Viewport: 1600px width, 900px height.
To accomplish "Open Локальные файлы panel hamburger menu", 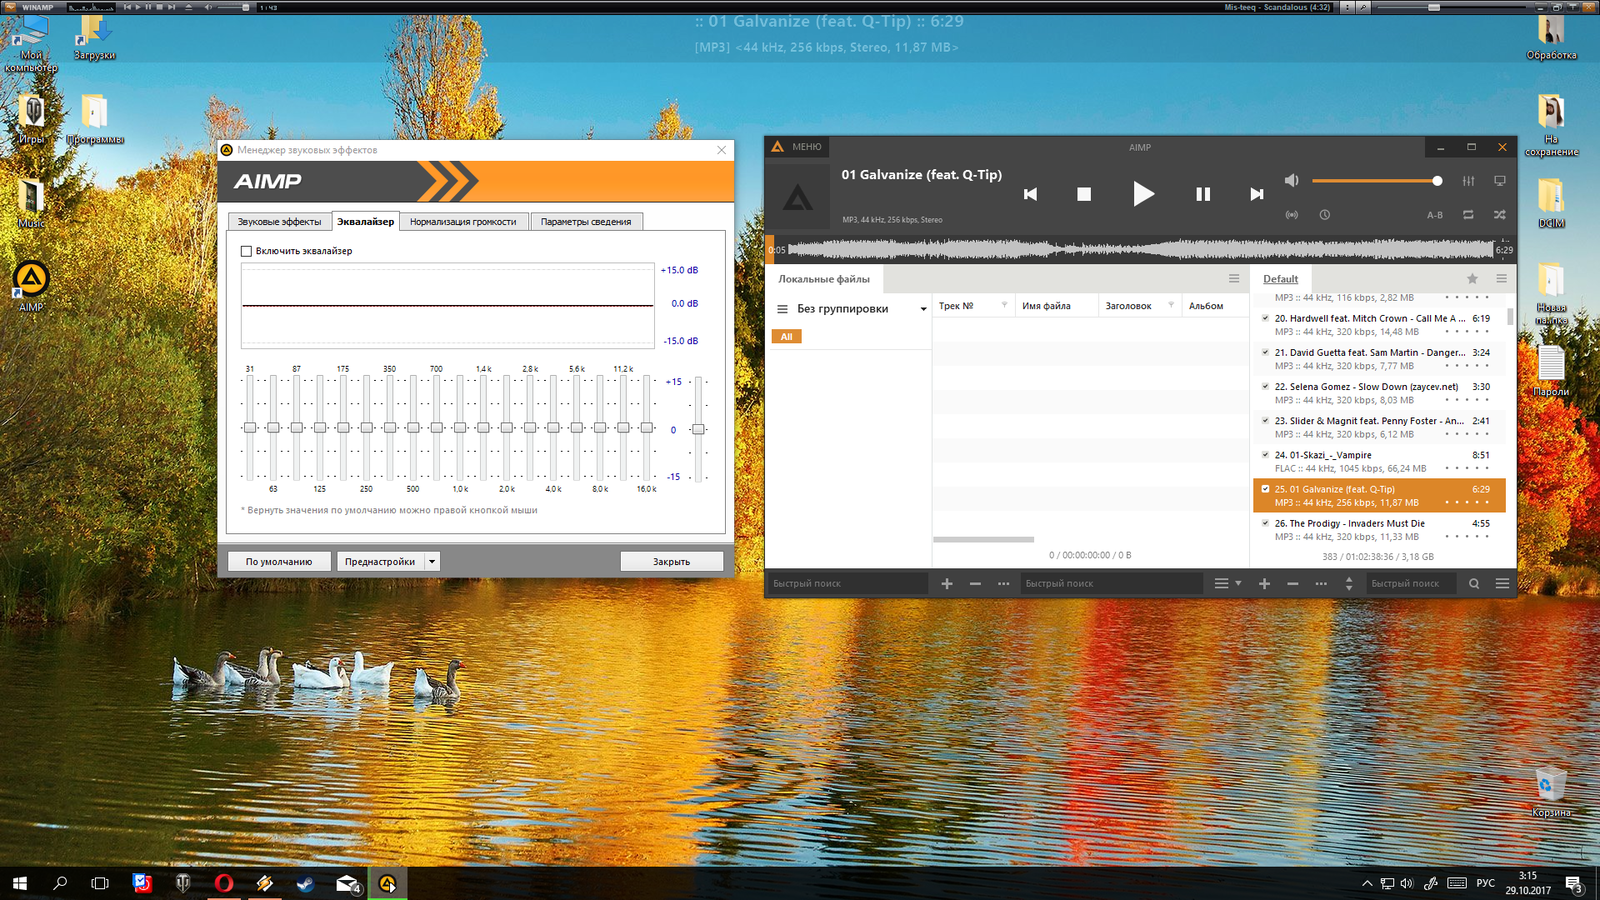I will coord(1234,279).
